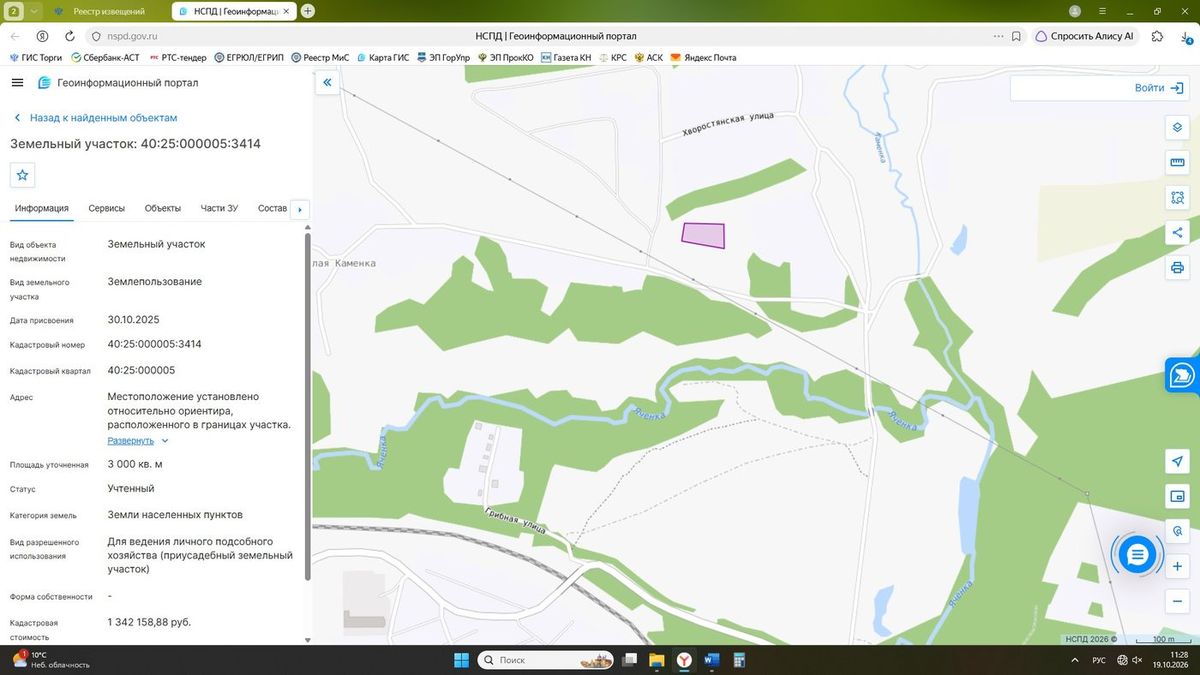Image resolution: width=1200 pixels, height=675 pixels.
Task: Share the current map view
Action: click(x=1177, y=233)
